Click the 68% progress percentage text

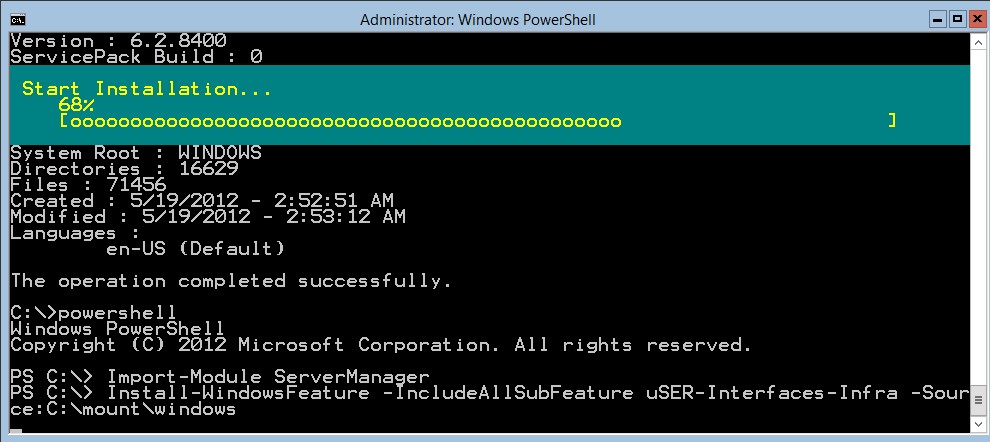pos(76,105)
